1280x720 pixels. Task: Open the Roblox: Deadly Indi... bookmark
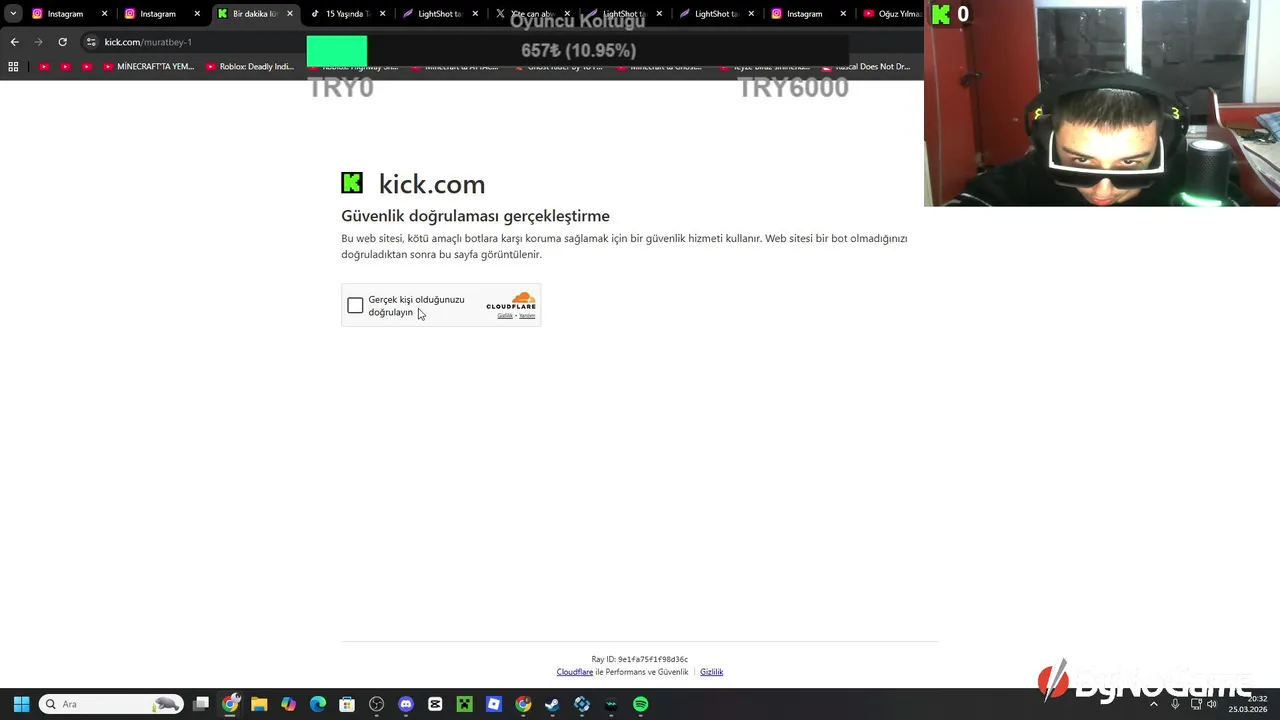coord(250,67)
